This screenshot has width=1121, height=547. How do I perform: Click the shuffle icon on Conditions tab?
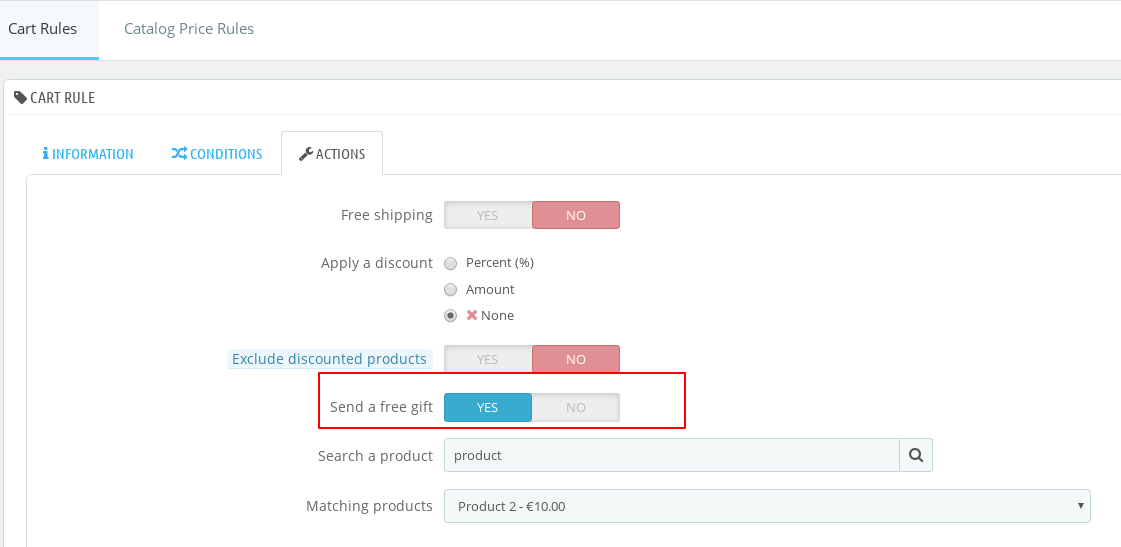(179, 154)
